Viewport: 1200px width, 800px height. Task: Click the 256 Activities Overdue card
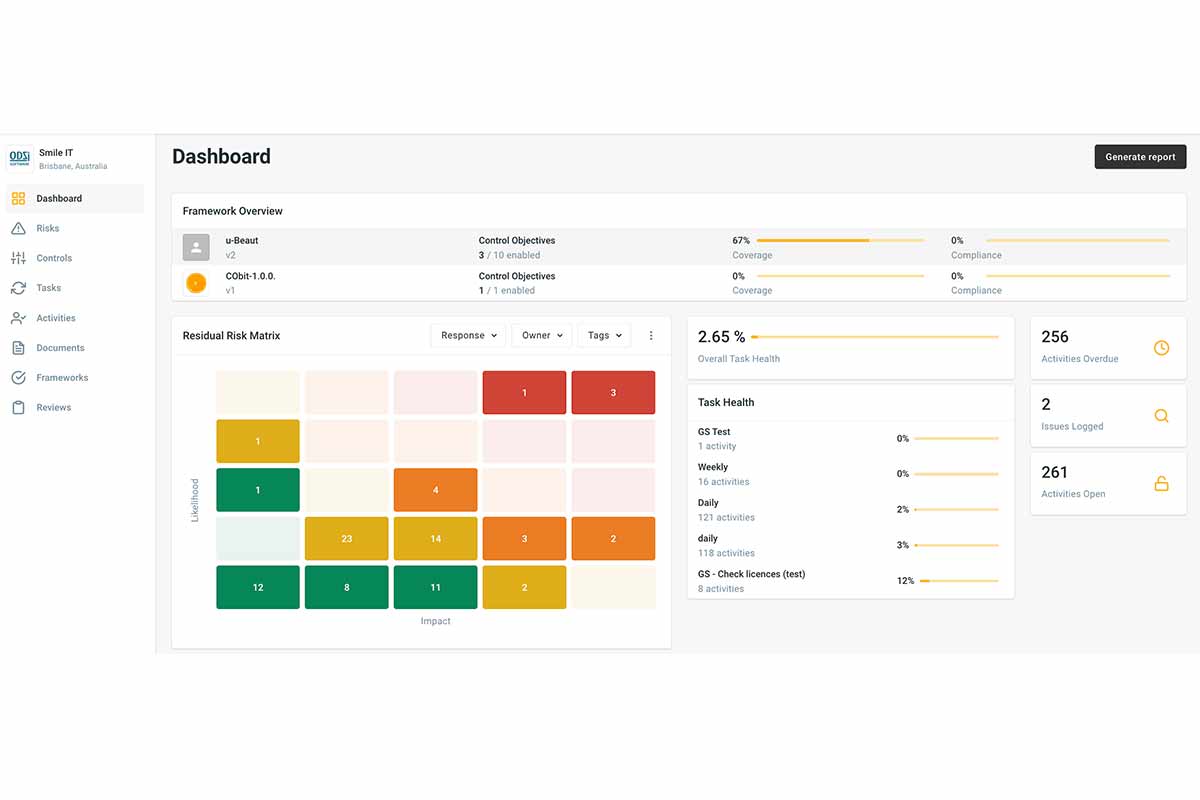point(1108,348)
